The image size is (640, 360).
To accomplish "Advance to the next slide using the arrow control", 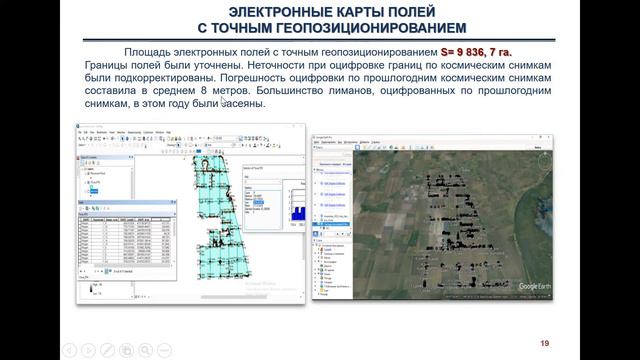I will pos(89,350).
